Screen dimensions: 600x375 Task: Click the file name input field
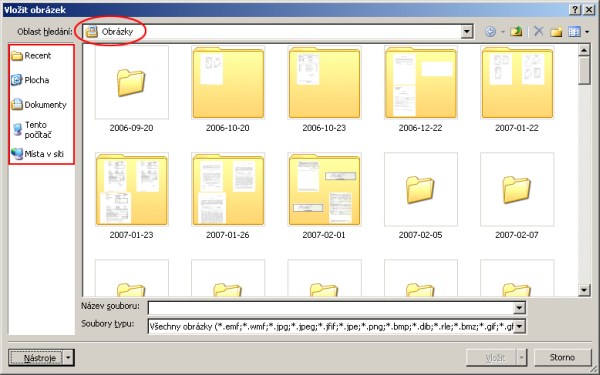[331, 307]
